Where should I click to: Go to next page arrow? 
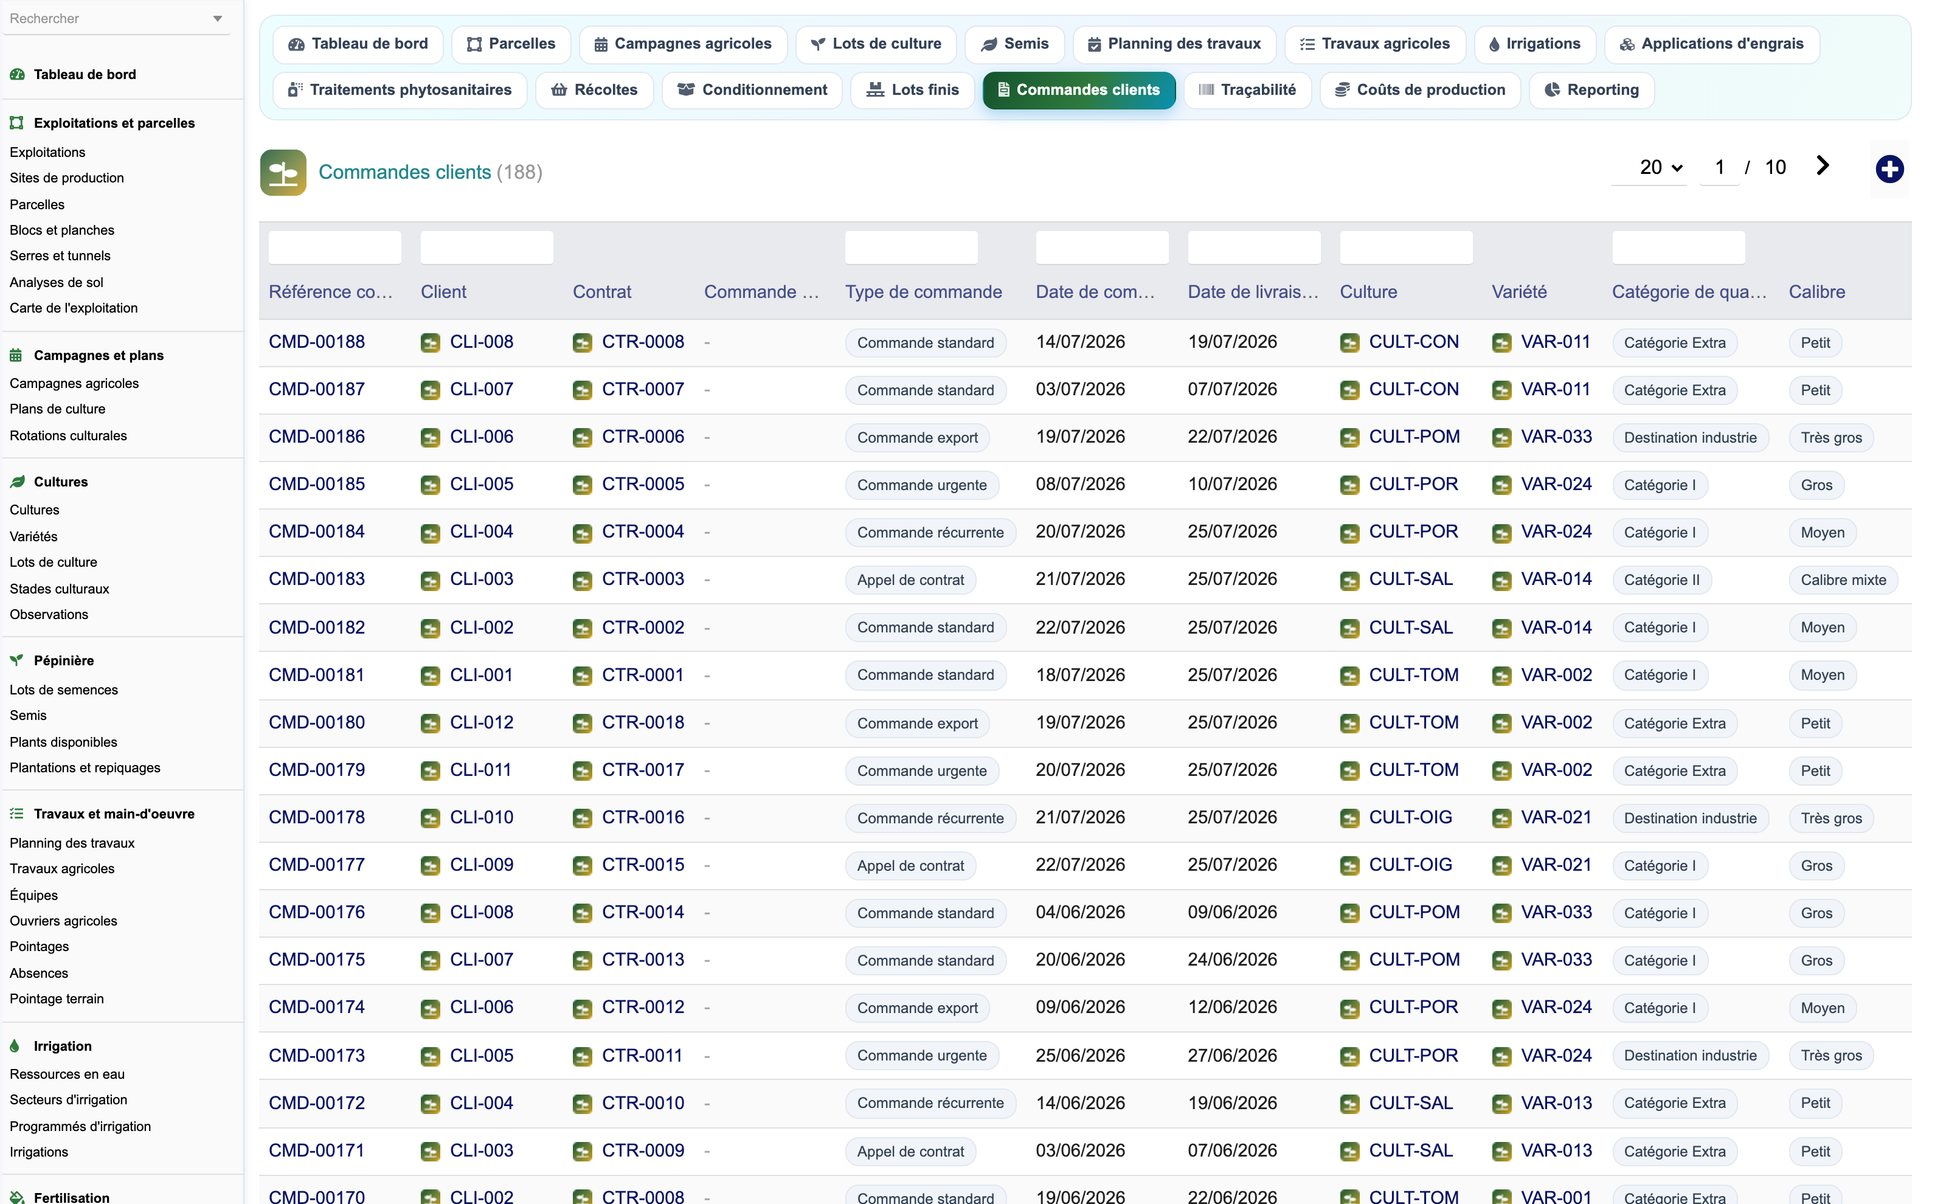coord(1823,166)
